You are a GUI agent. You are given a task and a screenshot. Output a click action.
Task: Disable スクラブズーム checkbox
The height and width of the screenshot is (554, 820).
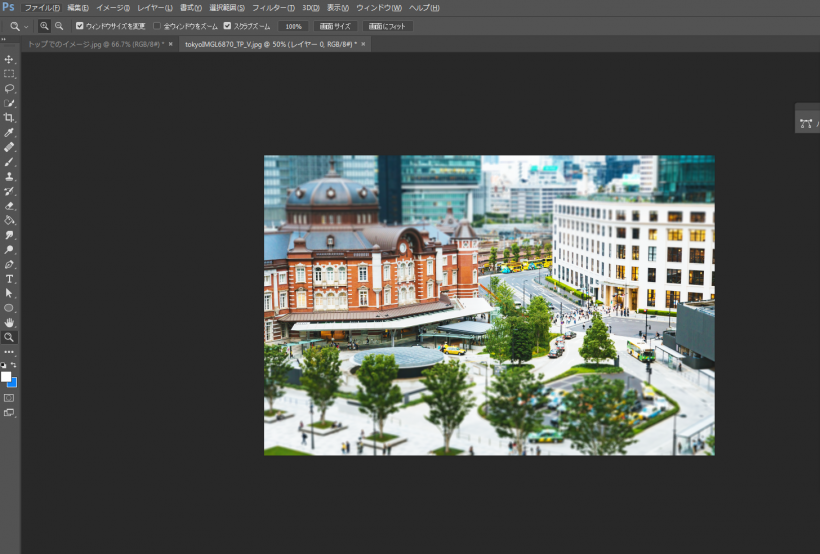click(227, 26)
